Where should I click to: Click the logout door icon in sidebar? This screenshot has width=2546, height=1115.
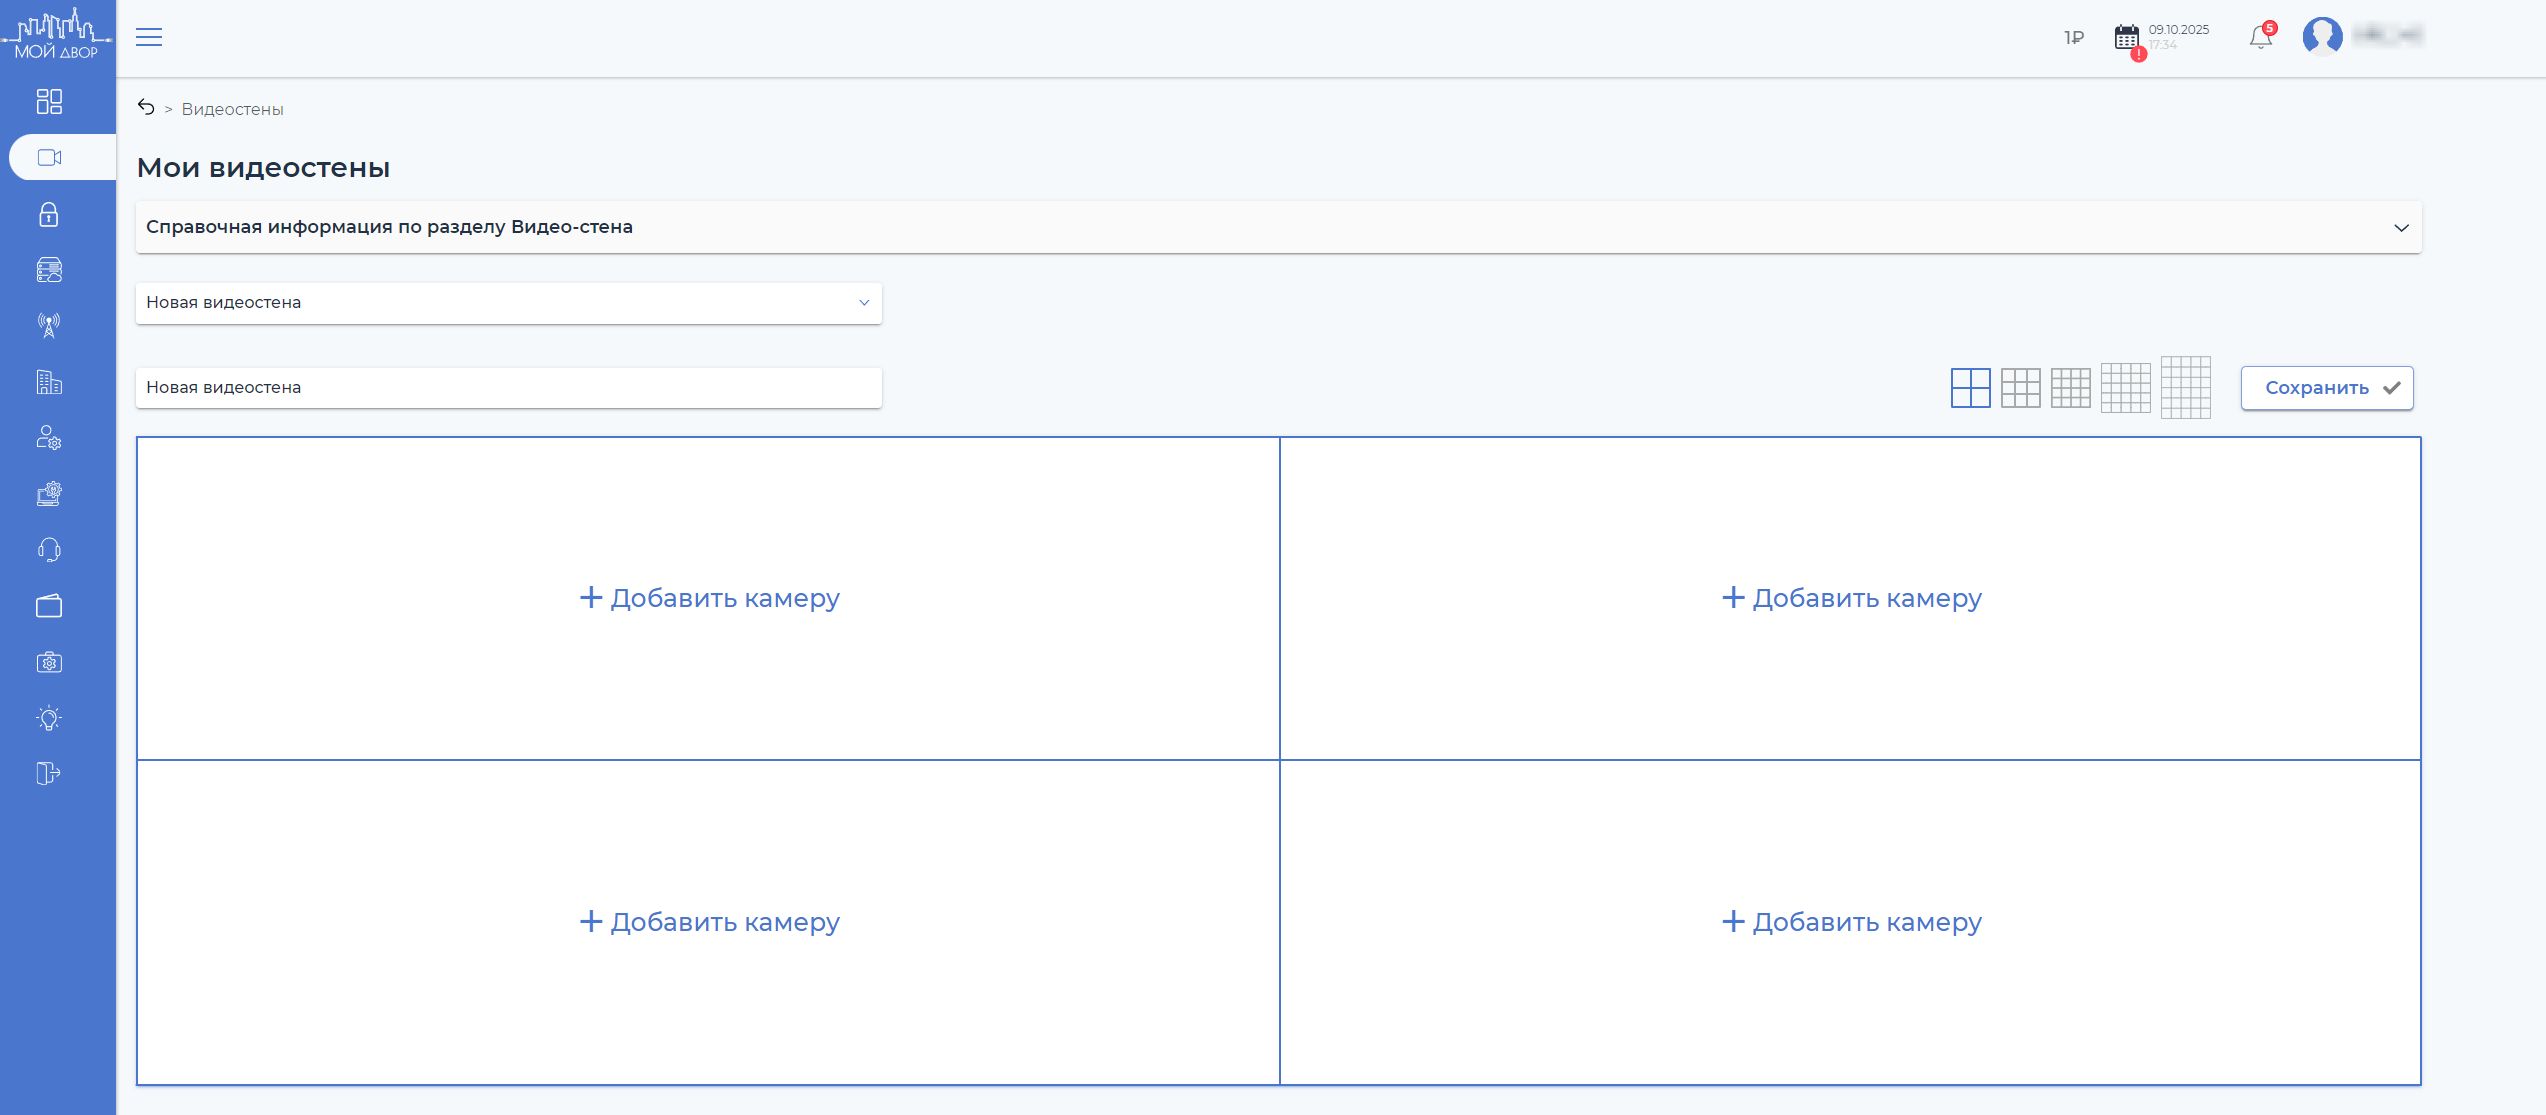pyautogui.click(x=49, y=773)
